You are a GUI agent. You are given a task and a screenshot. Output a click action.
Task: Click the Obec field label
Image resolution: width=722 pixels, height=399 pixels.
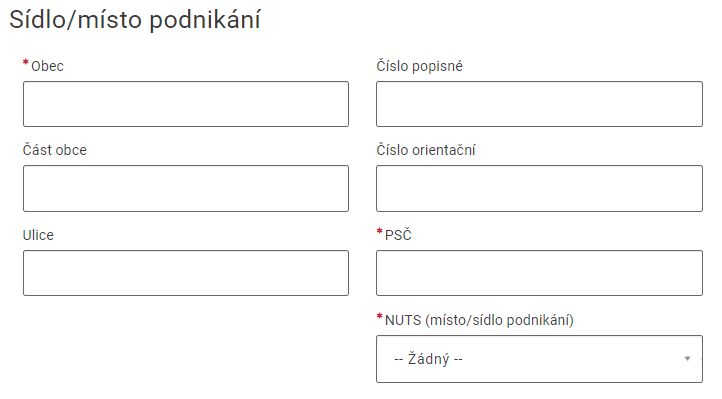point(47,66)
